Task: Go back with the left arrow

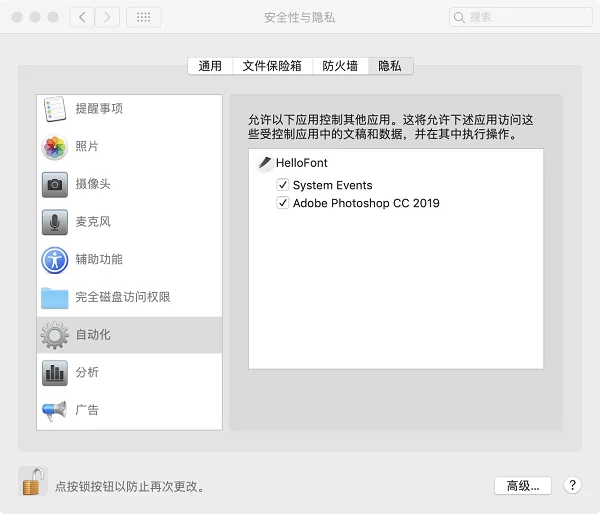Action: (82, 17)
